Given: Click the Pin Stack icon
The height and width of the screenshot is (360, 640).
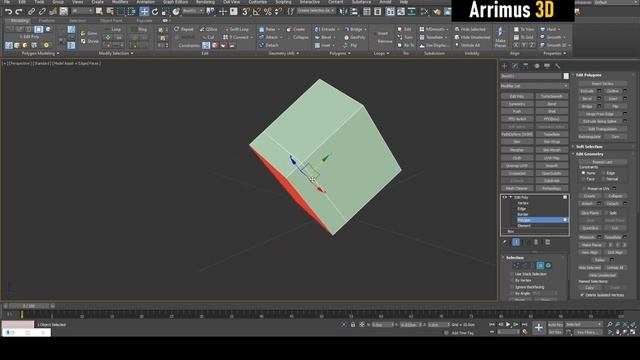Looking at the screenshot, I should tap(505, 242).
